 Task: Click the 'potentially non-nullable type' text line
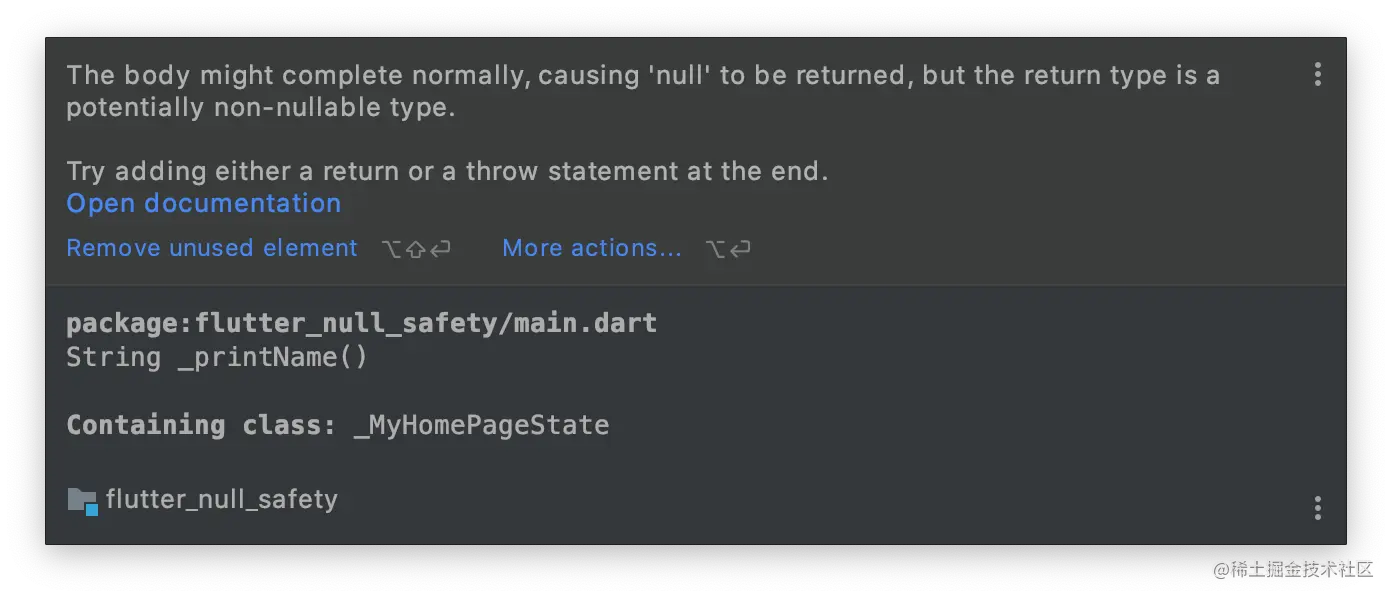point(261,108)
